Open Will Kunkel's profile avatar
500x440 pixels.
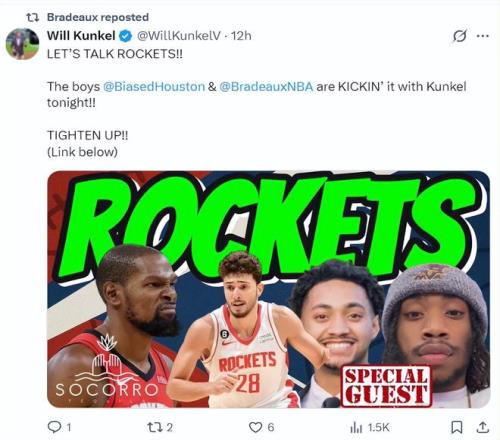[23, 44]
